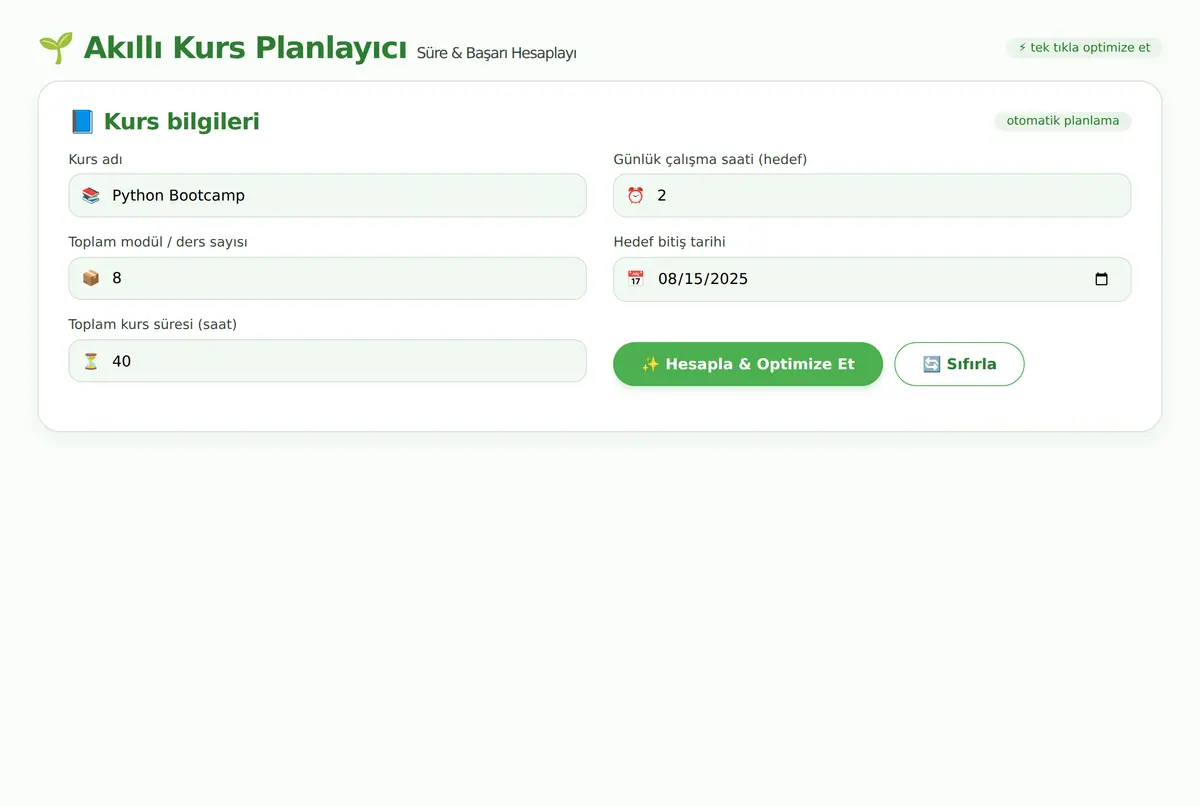Click the seedling logo icon in header

tap(56, 48)
